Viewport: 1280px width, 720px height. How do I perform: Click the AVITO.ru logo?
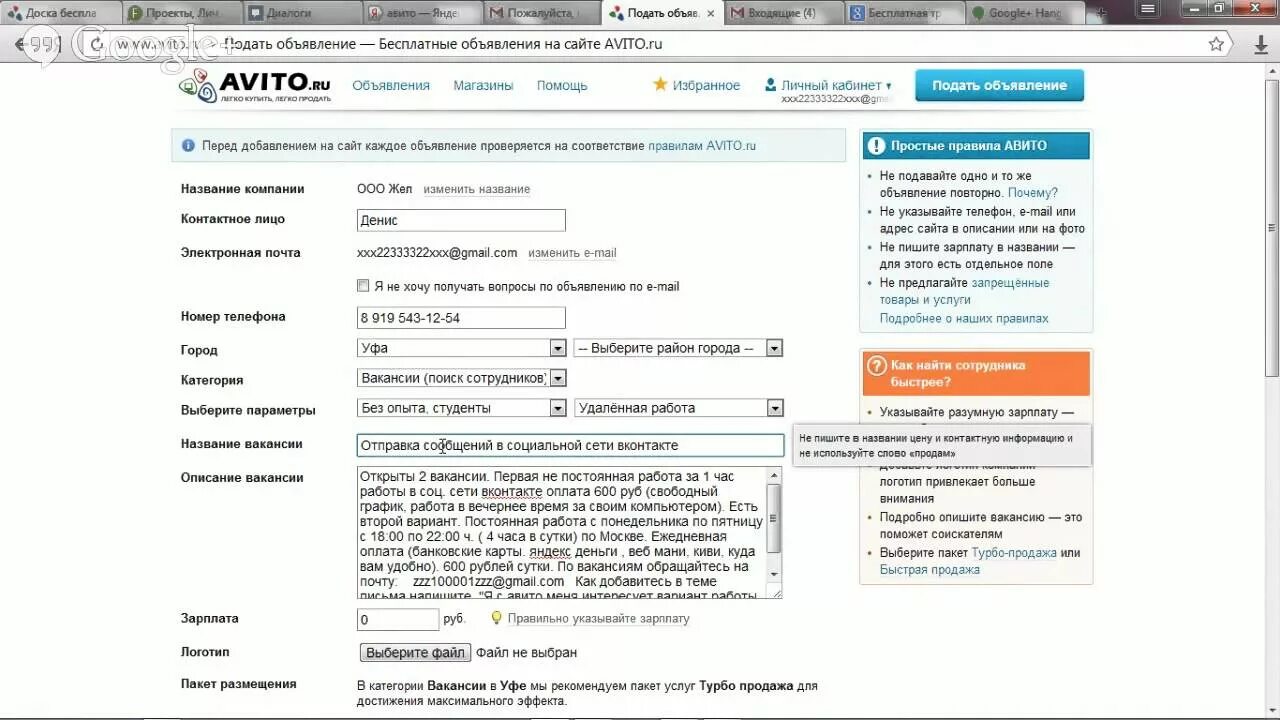pos(255,87)
